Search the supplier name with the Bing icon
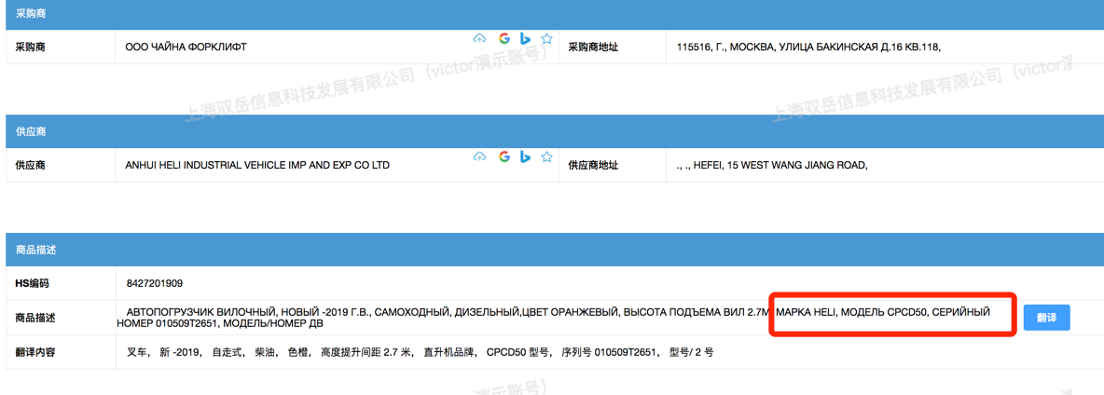 525,156
